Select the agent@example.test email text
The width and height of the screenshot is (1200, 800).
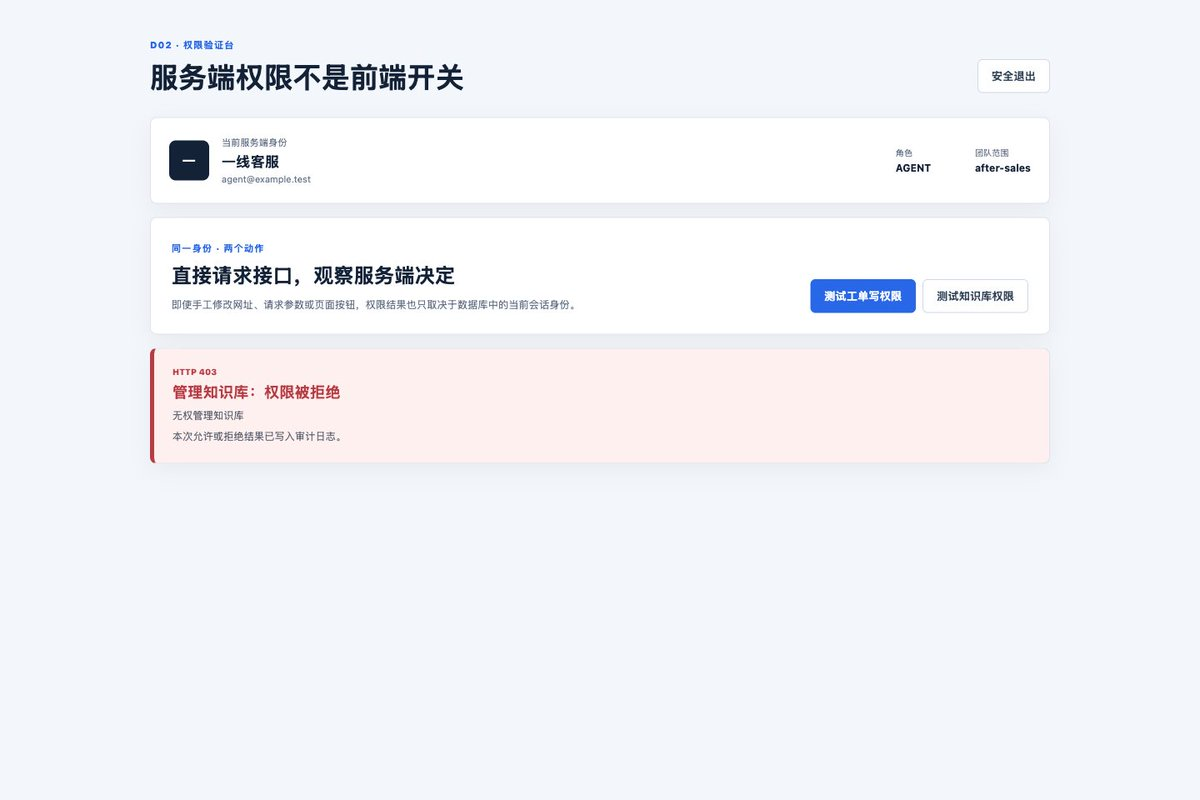coord(266,179)
